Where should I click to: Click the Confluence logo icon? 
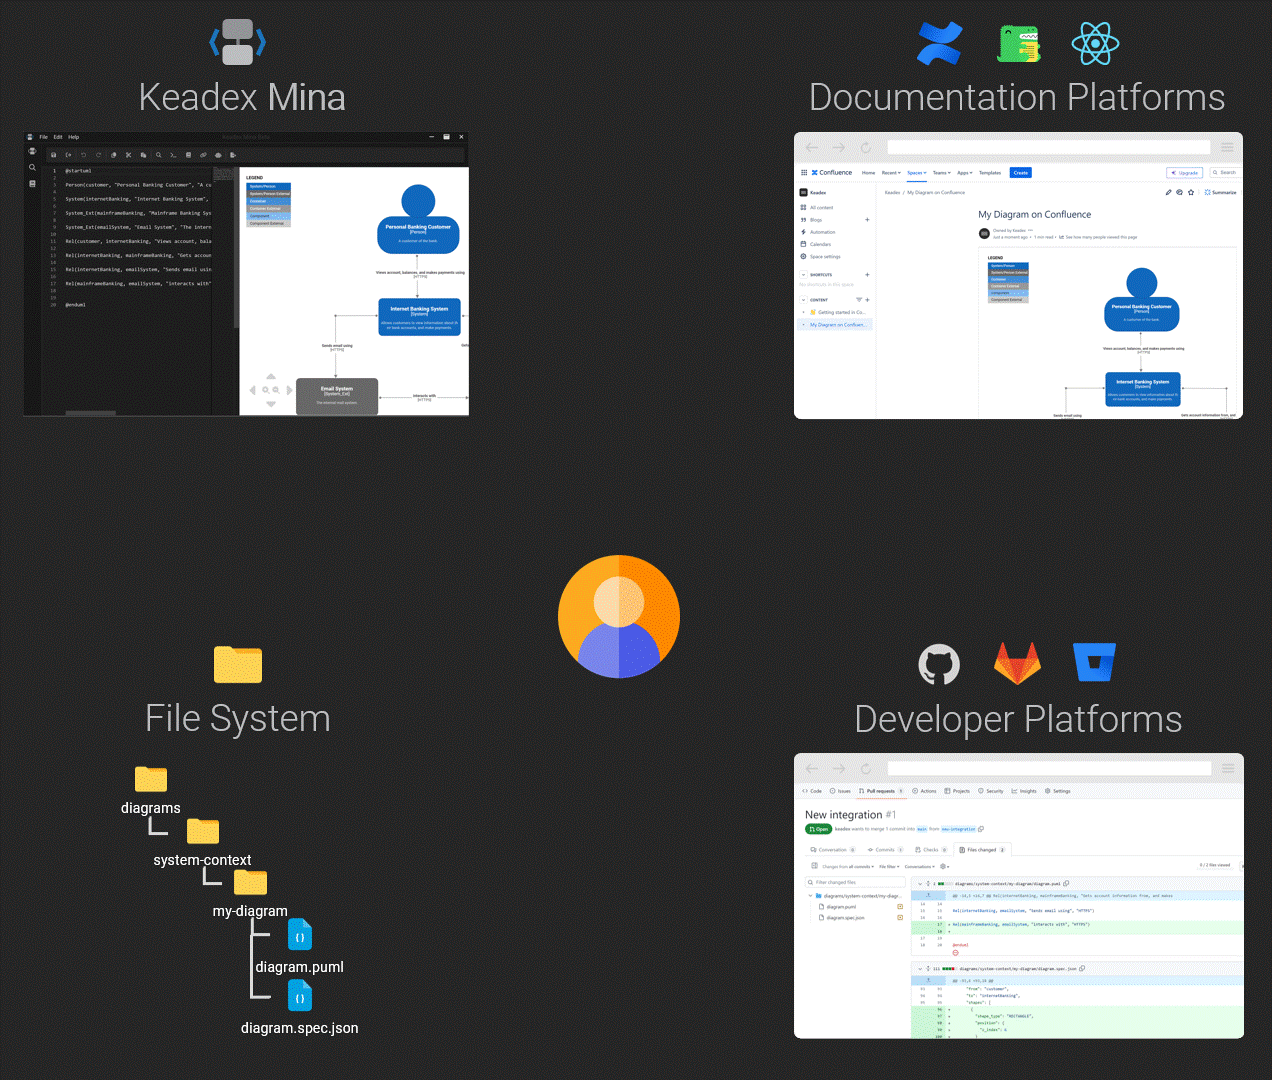pyautogui.click(x=940, y=43)
